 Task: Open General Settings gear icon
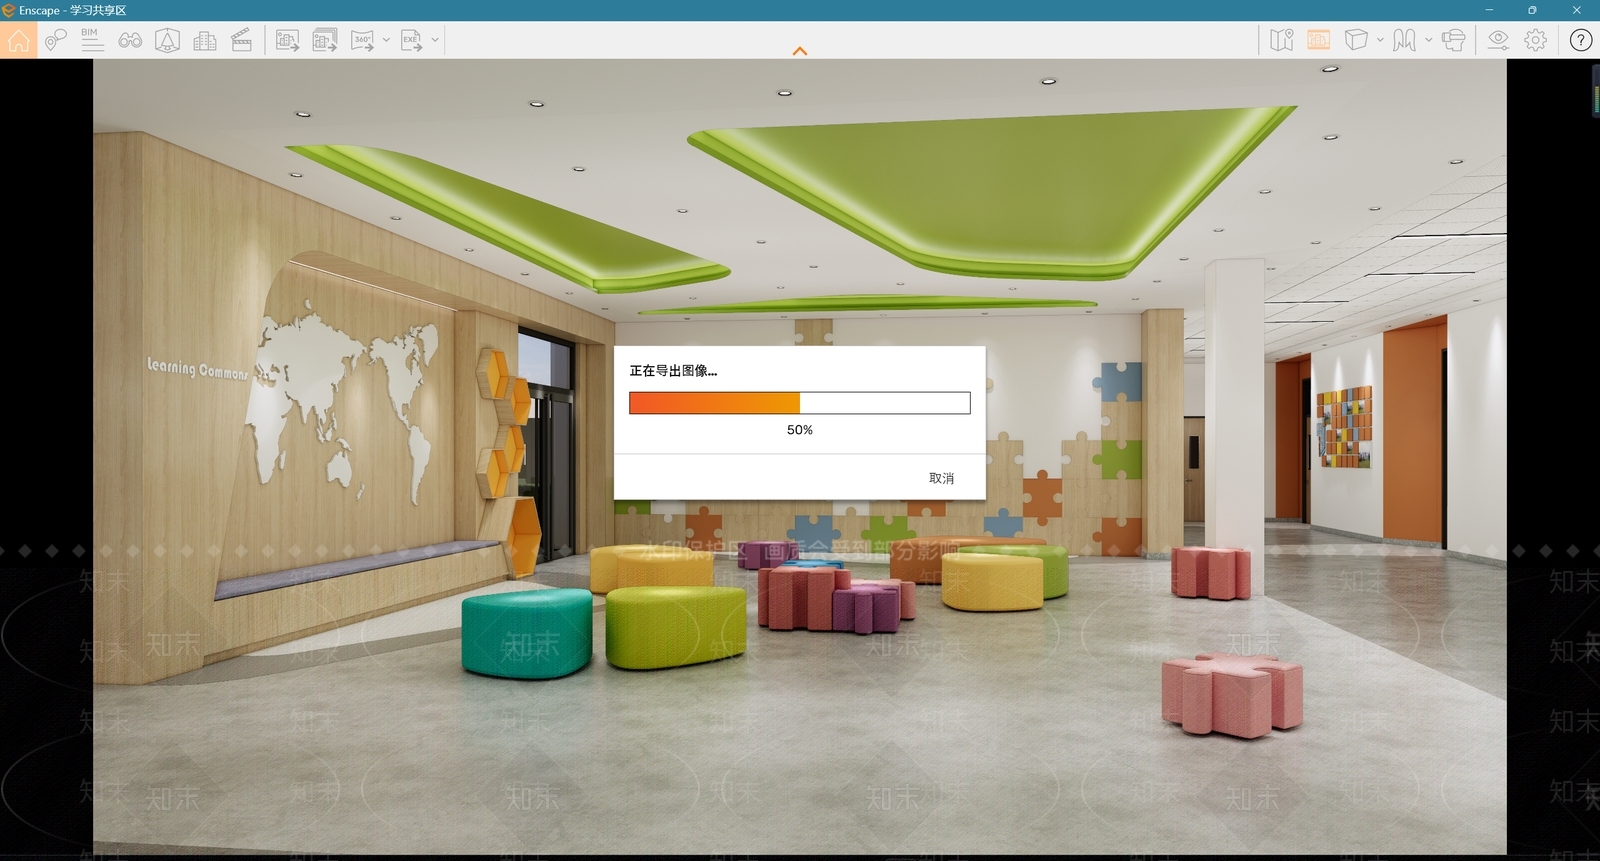pos(1536,40)
